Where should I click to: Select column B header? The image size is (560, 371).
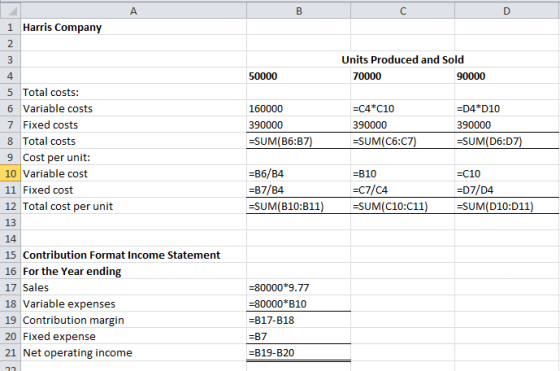pyautogui.click(x=299, y=11)
